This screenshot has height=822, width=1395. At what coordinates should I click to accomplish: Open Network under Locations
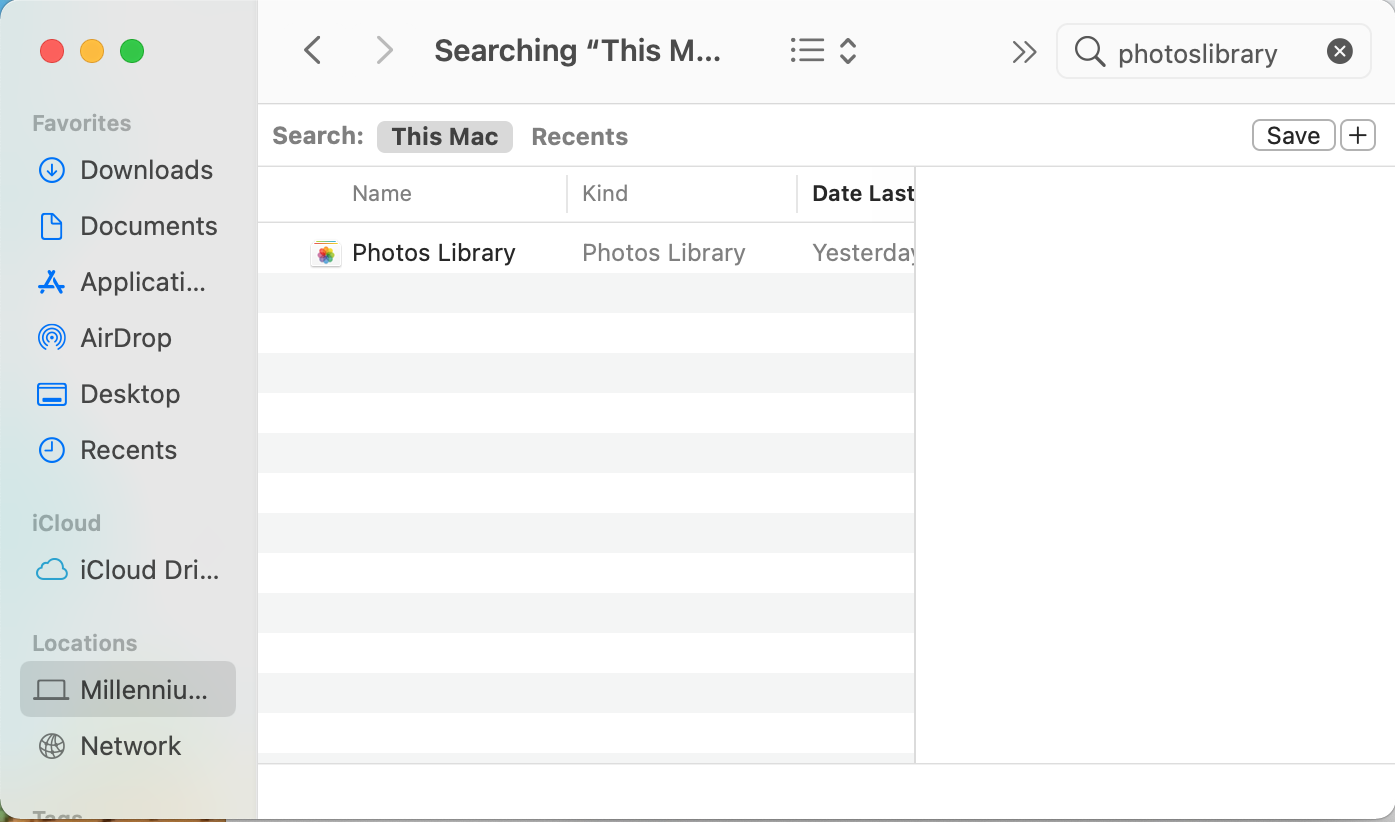[x=130, y=746]
